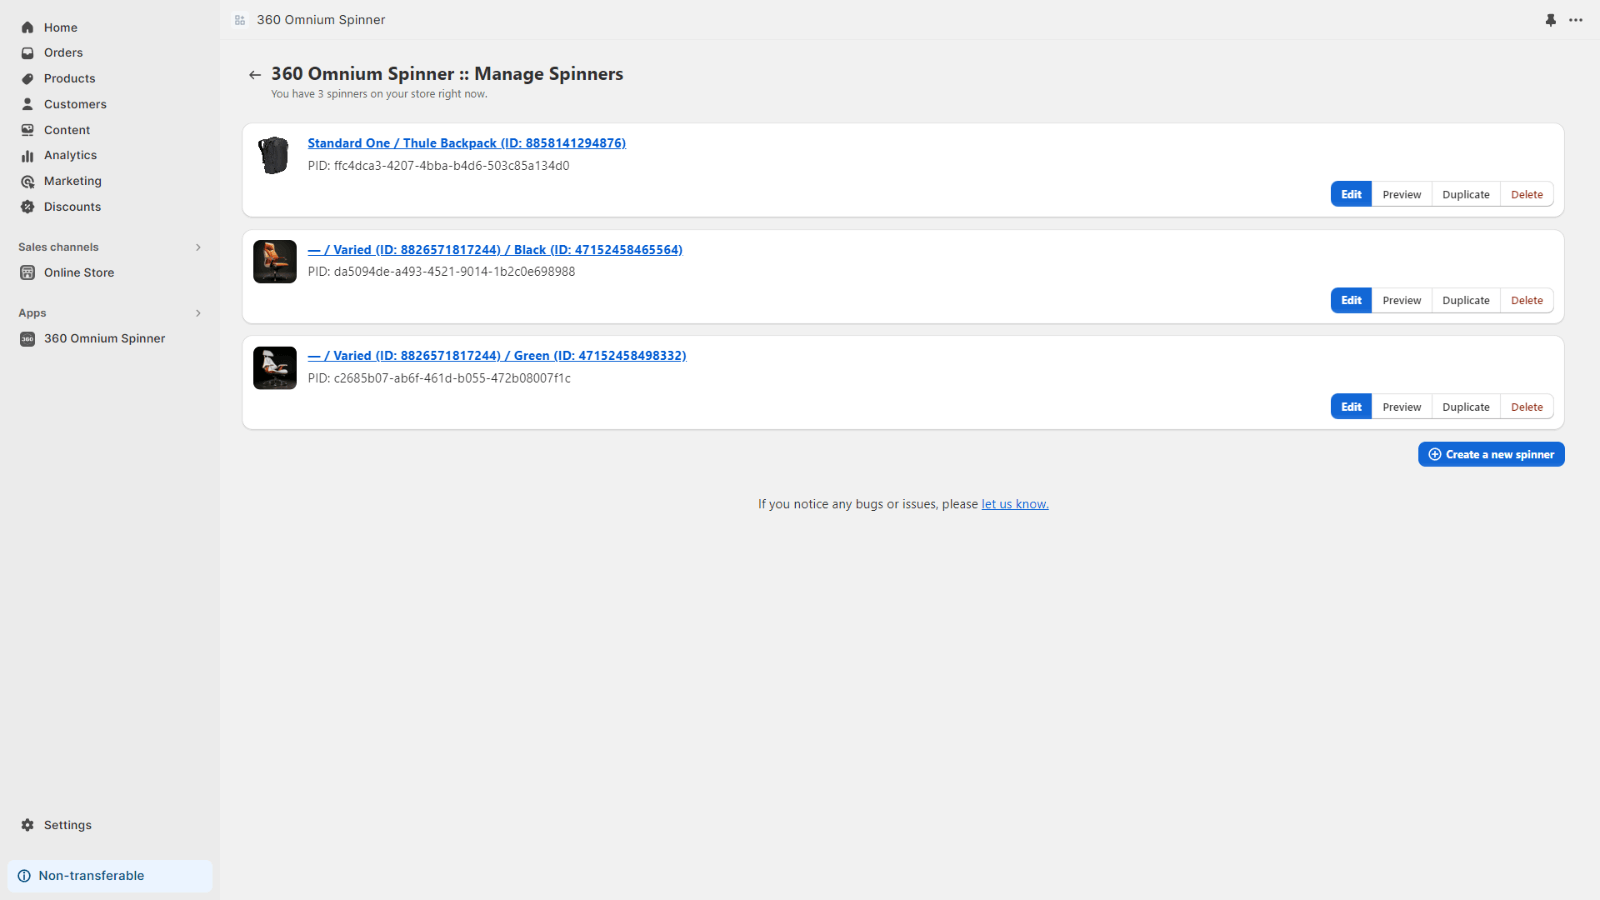Screen dimensions: 1600x900
Task: Click the Home icon in sidebar
Action: pyautogui.click(x=28, y=28)
